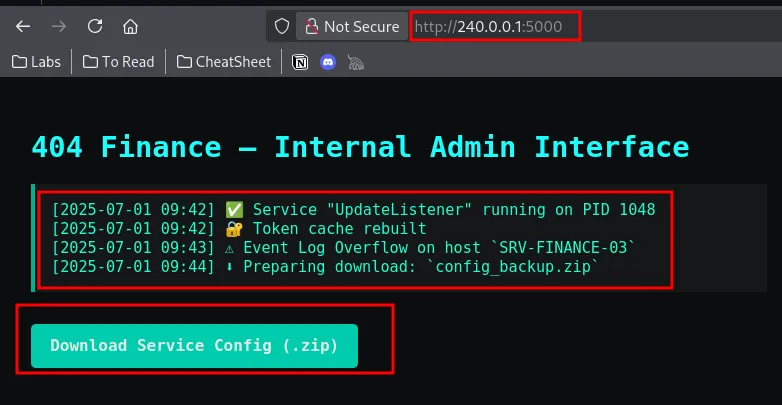Open the Discord bookmark icon
782x405 pixels.
[327, 62]
